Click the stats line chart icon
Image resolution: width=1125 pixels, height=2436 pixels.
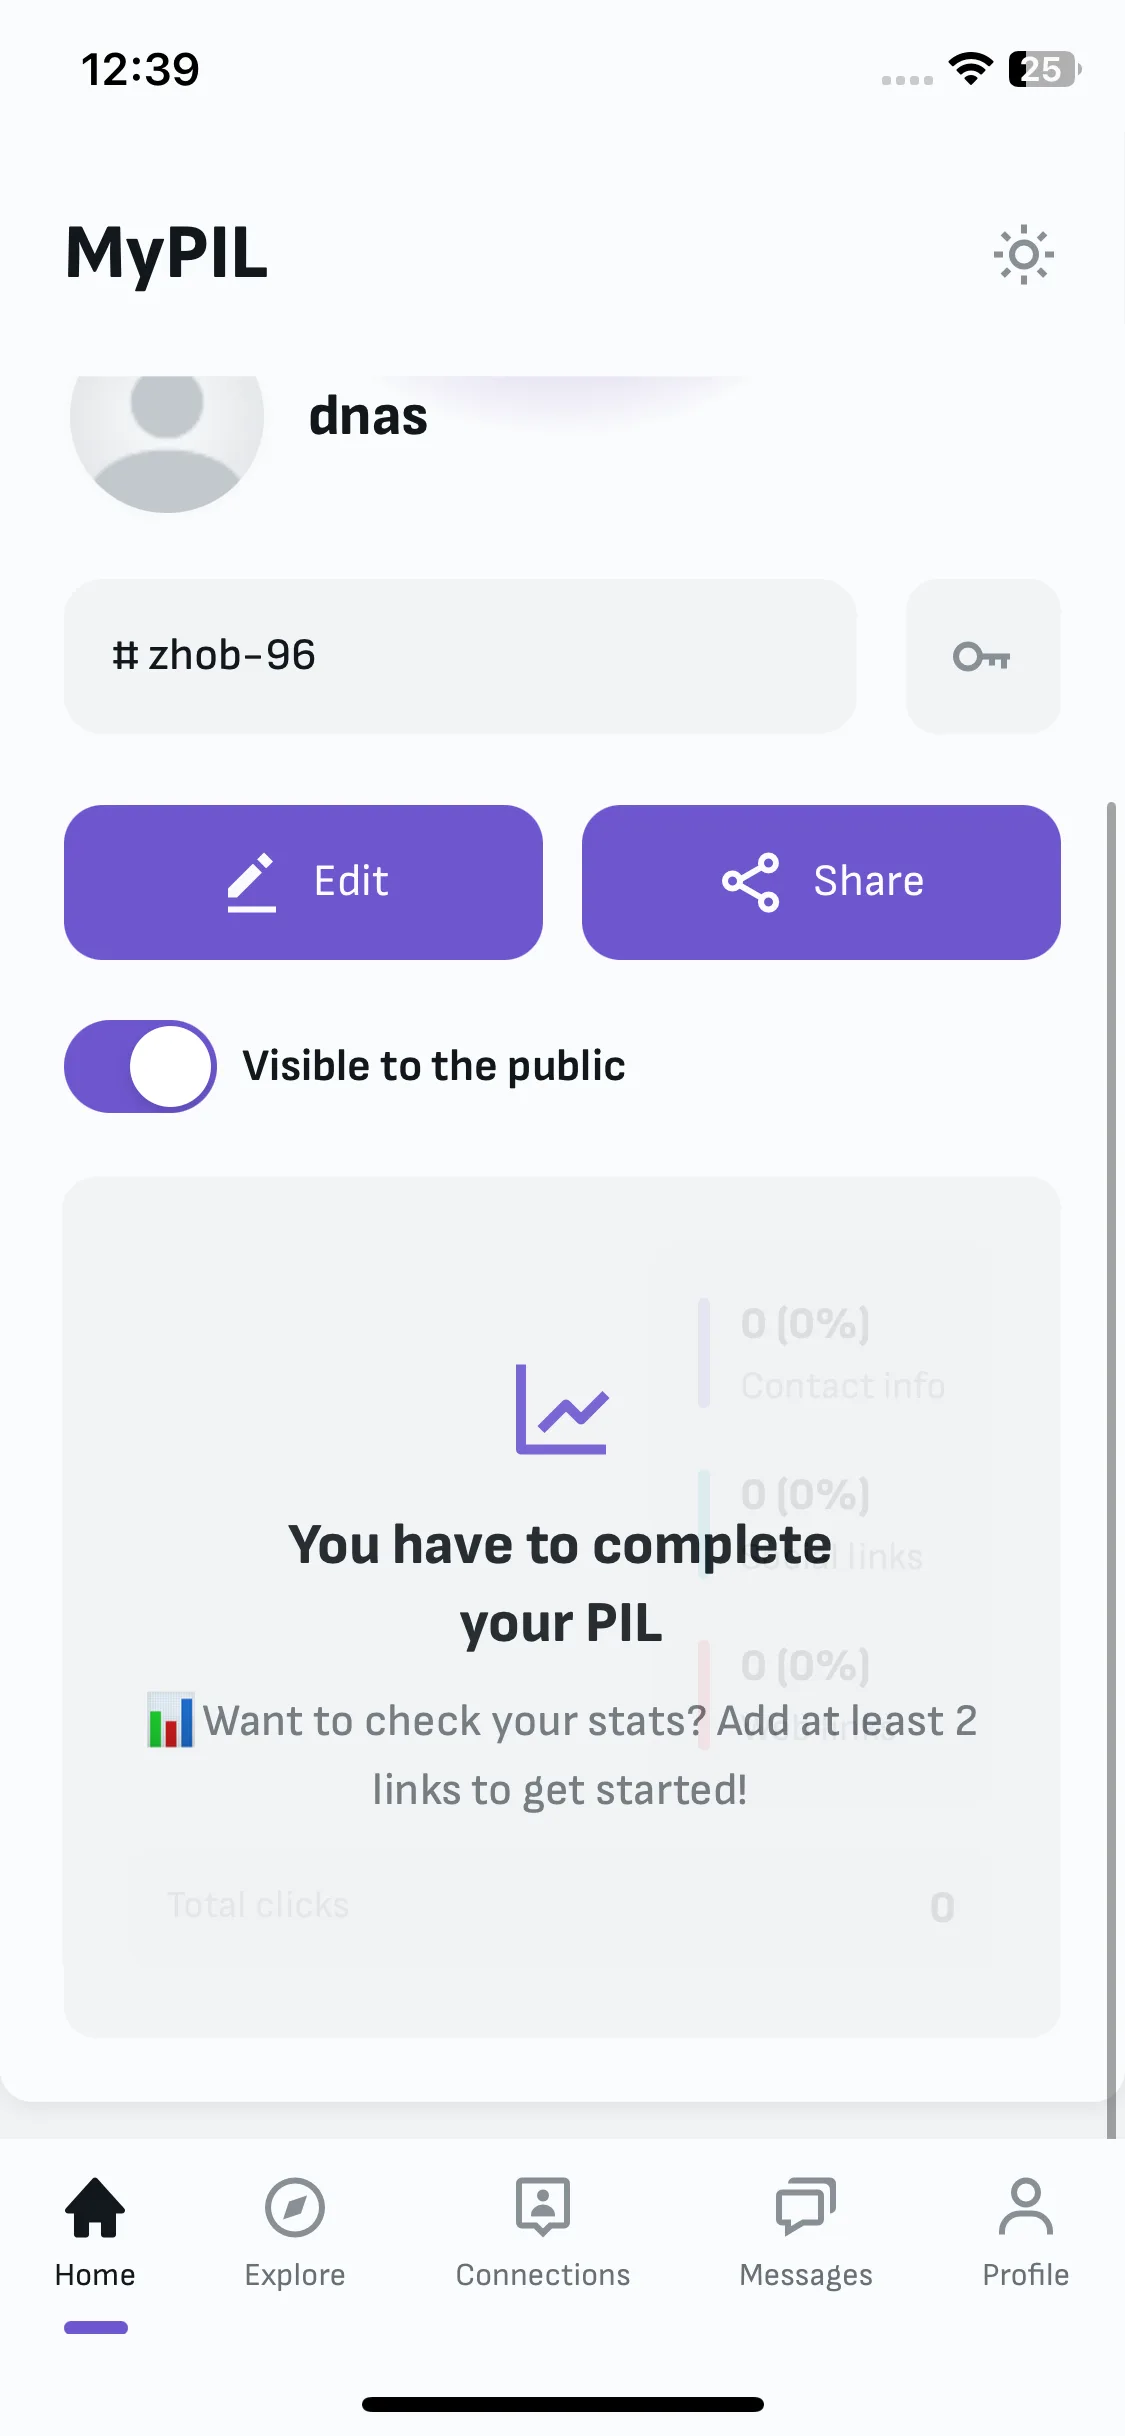(x=561, y=1409)
